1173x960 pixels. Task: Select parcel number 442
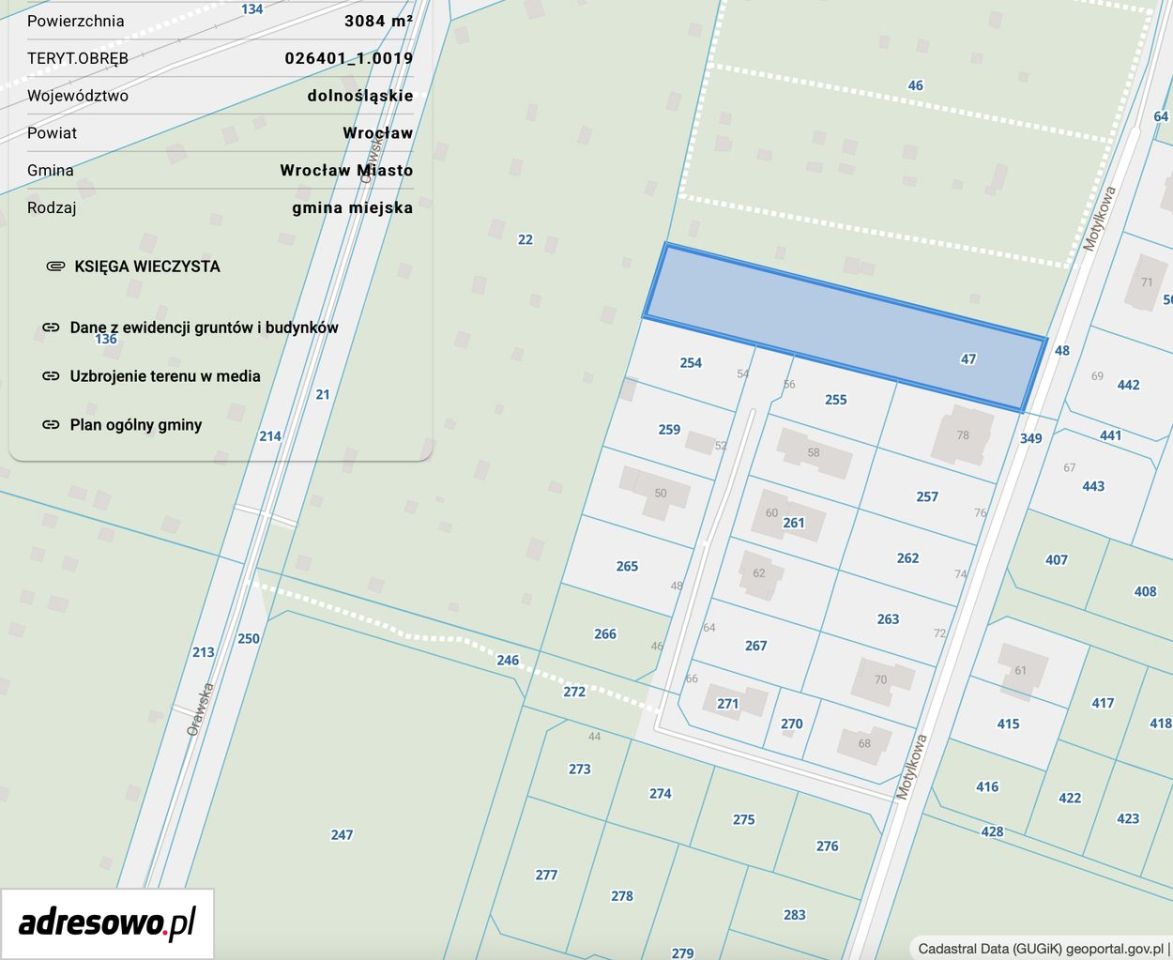pyautogui.click(x=1128, y=385)
